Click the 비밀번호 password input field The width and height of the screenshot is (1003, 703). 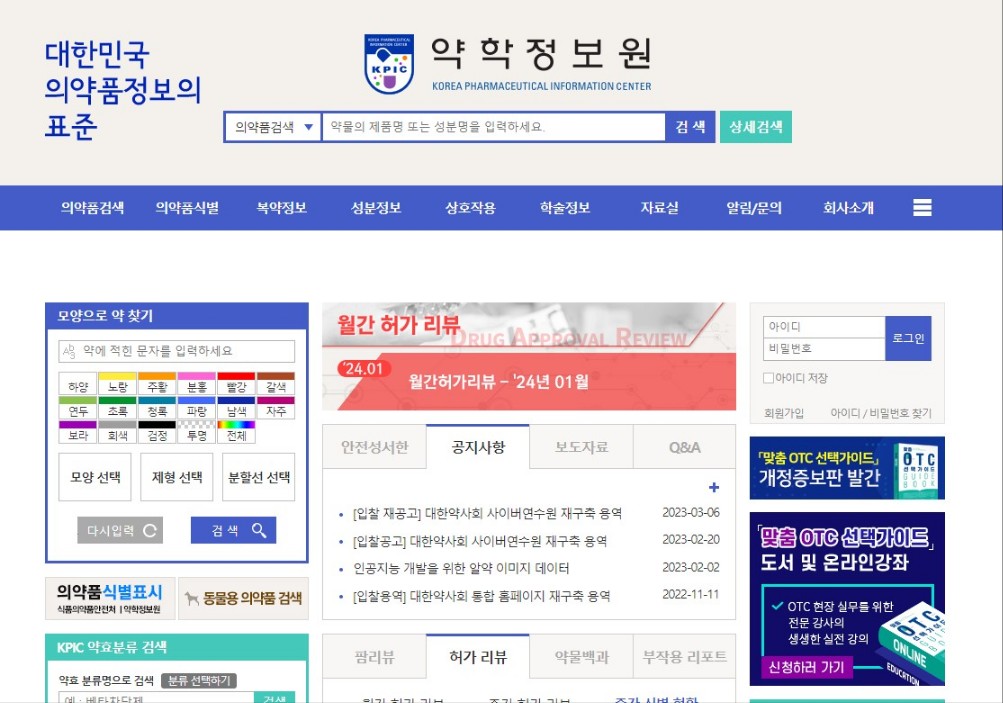pyautogui.click(x=824, y=349)
